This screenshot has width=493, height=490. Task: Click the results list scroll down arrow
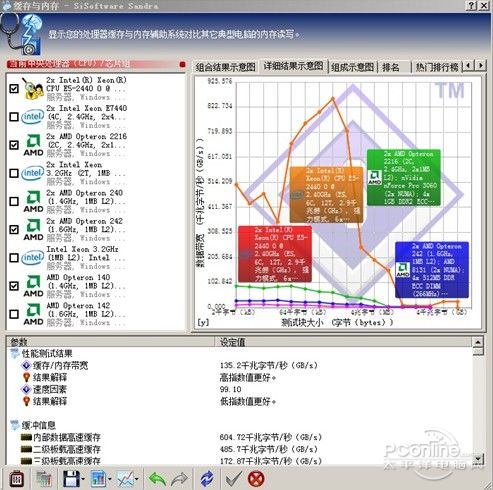coord(478,459)
